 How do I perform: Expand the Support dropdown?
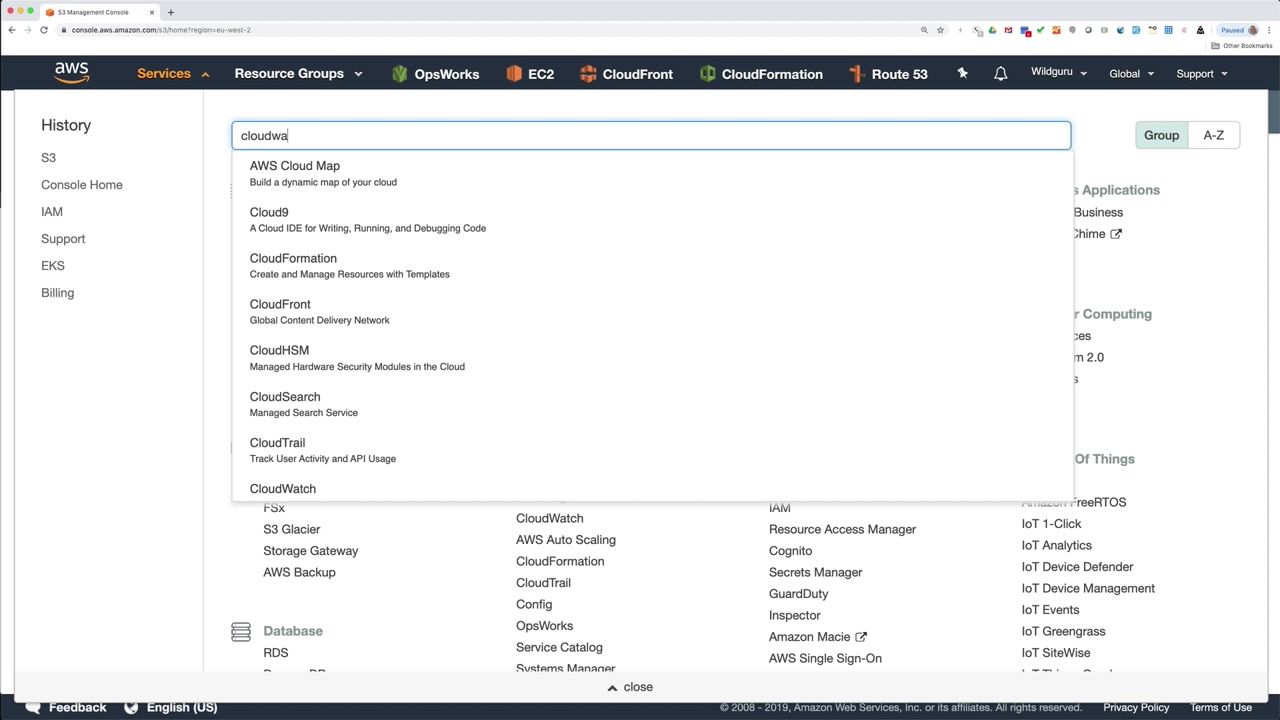1202,74
